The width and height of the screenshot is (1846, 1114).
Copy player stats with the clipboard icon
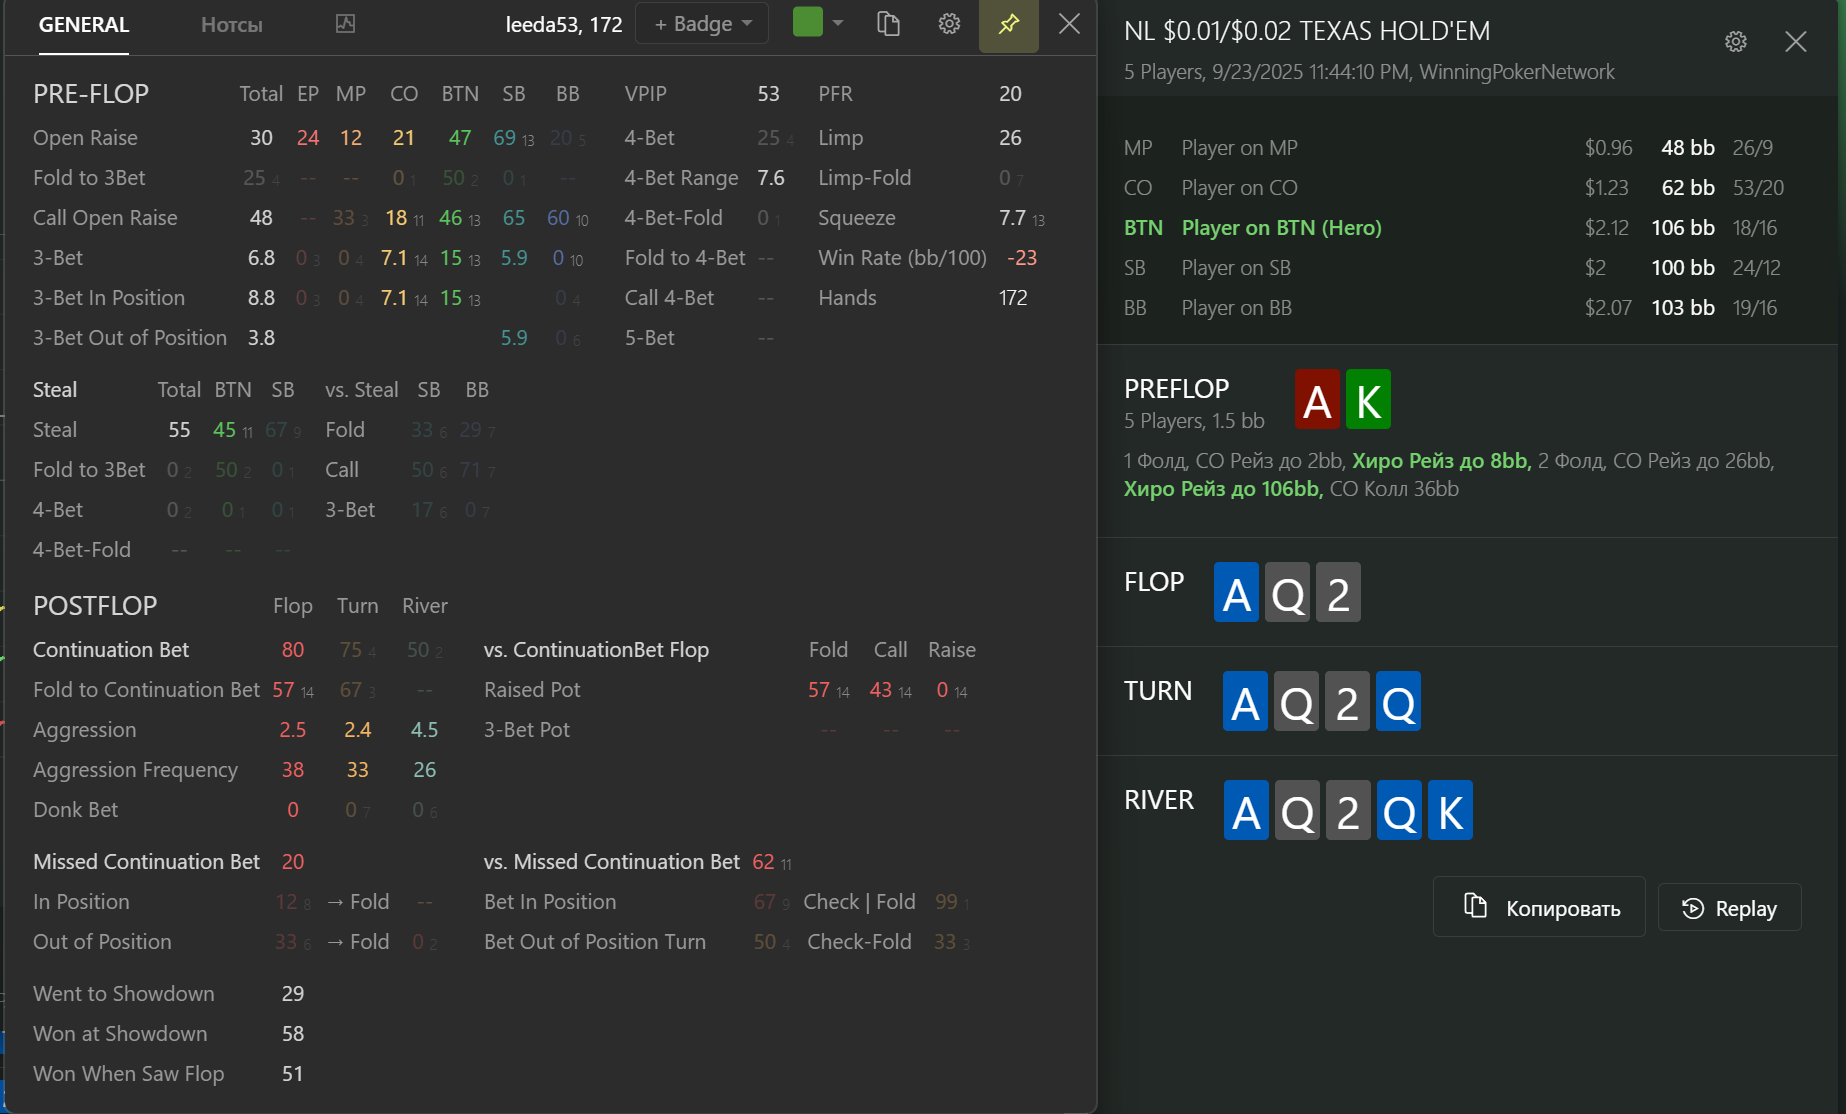click(x=888, y=24)
